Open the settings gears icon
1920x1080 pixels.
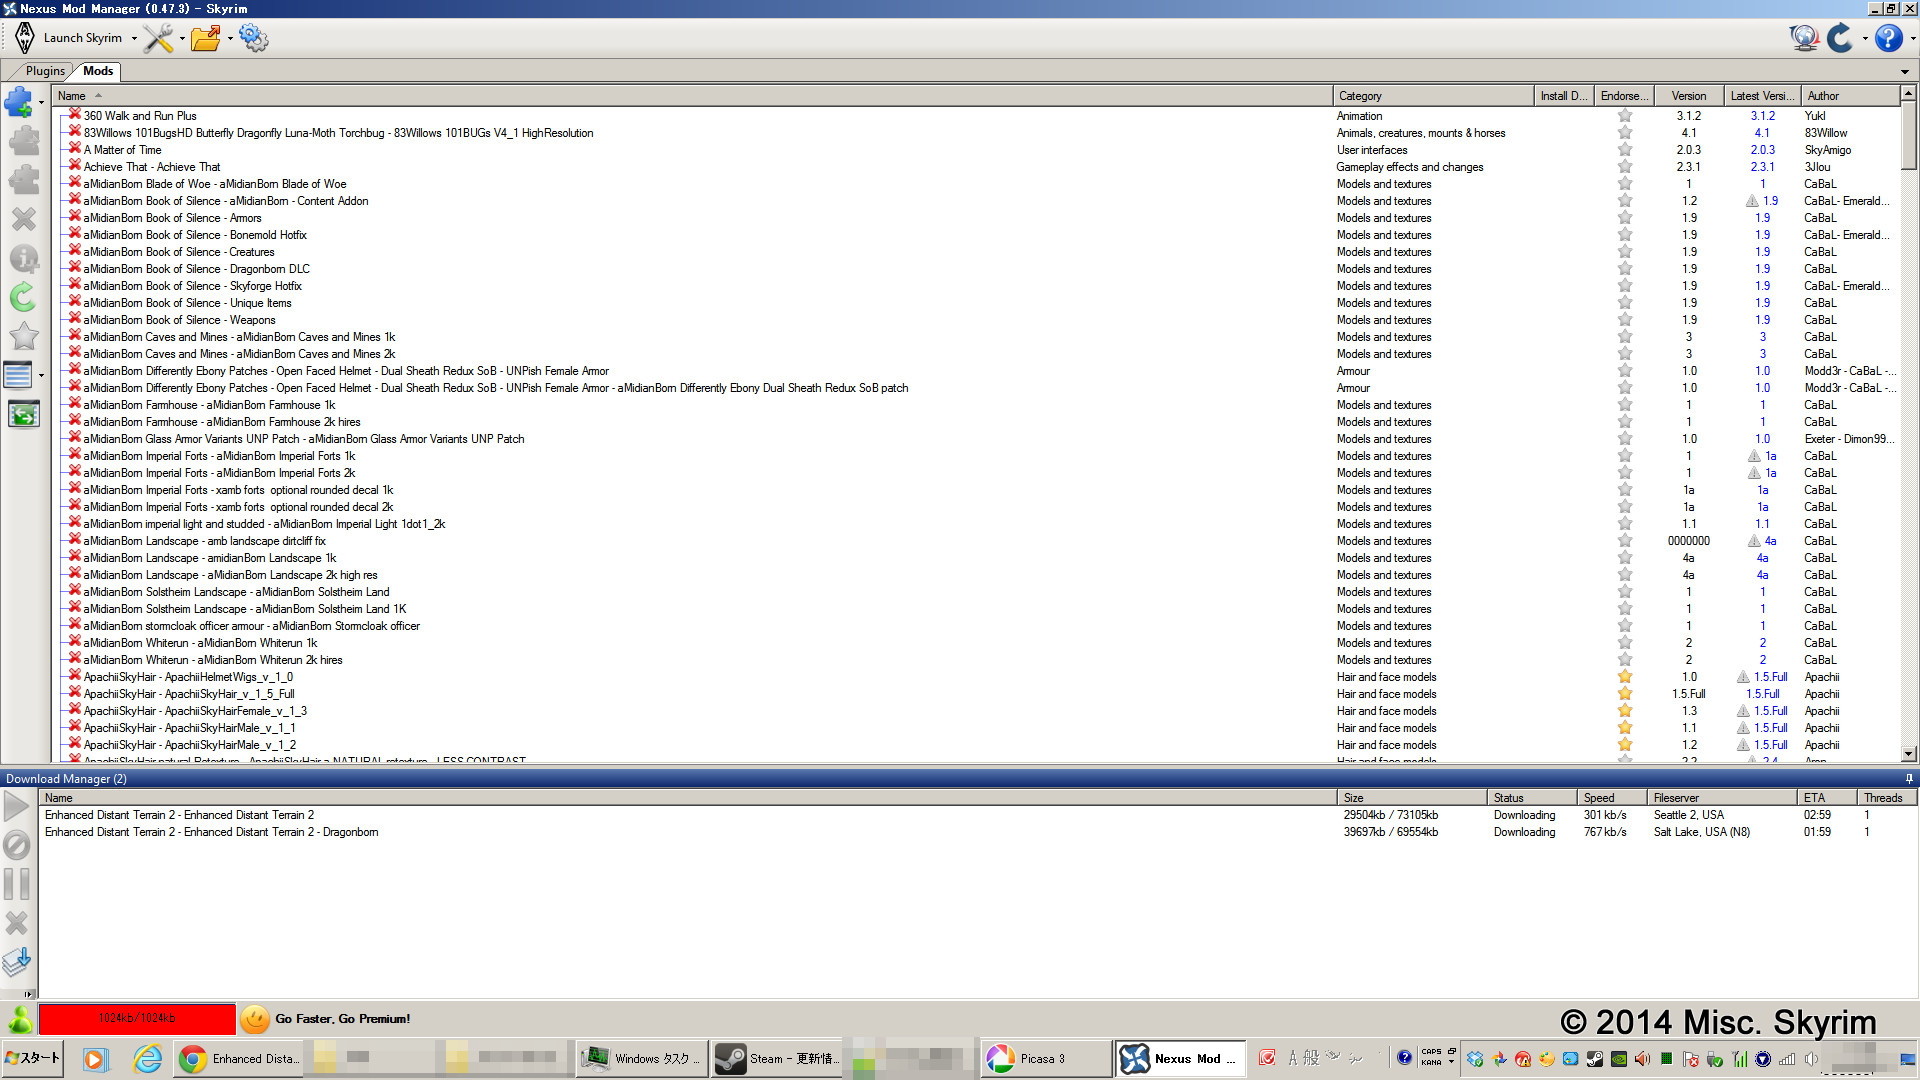(254, 38)
